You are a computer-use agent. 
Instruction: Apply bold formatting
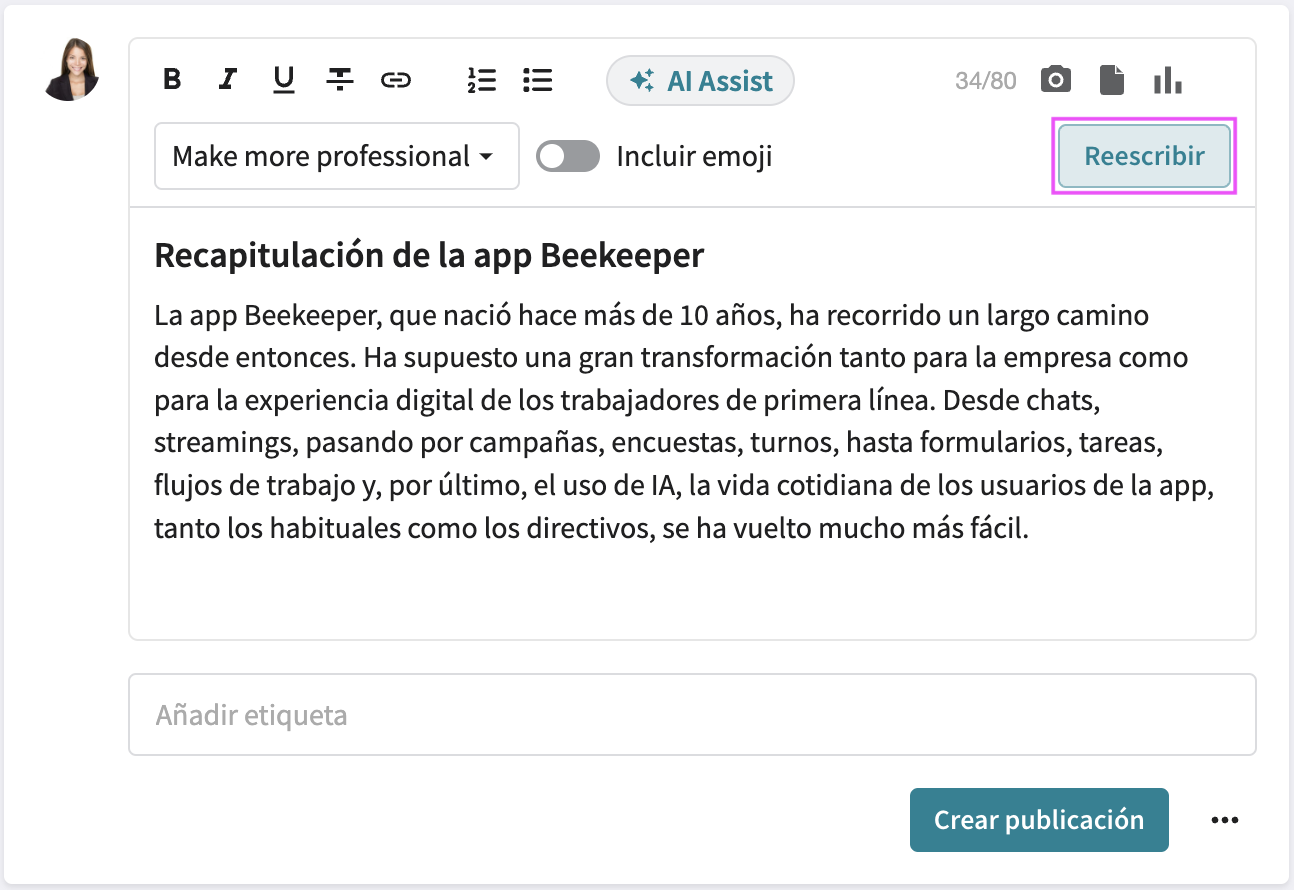(172, 80)
